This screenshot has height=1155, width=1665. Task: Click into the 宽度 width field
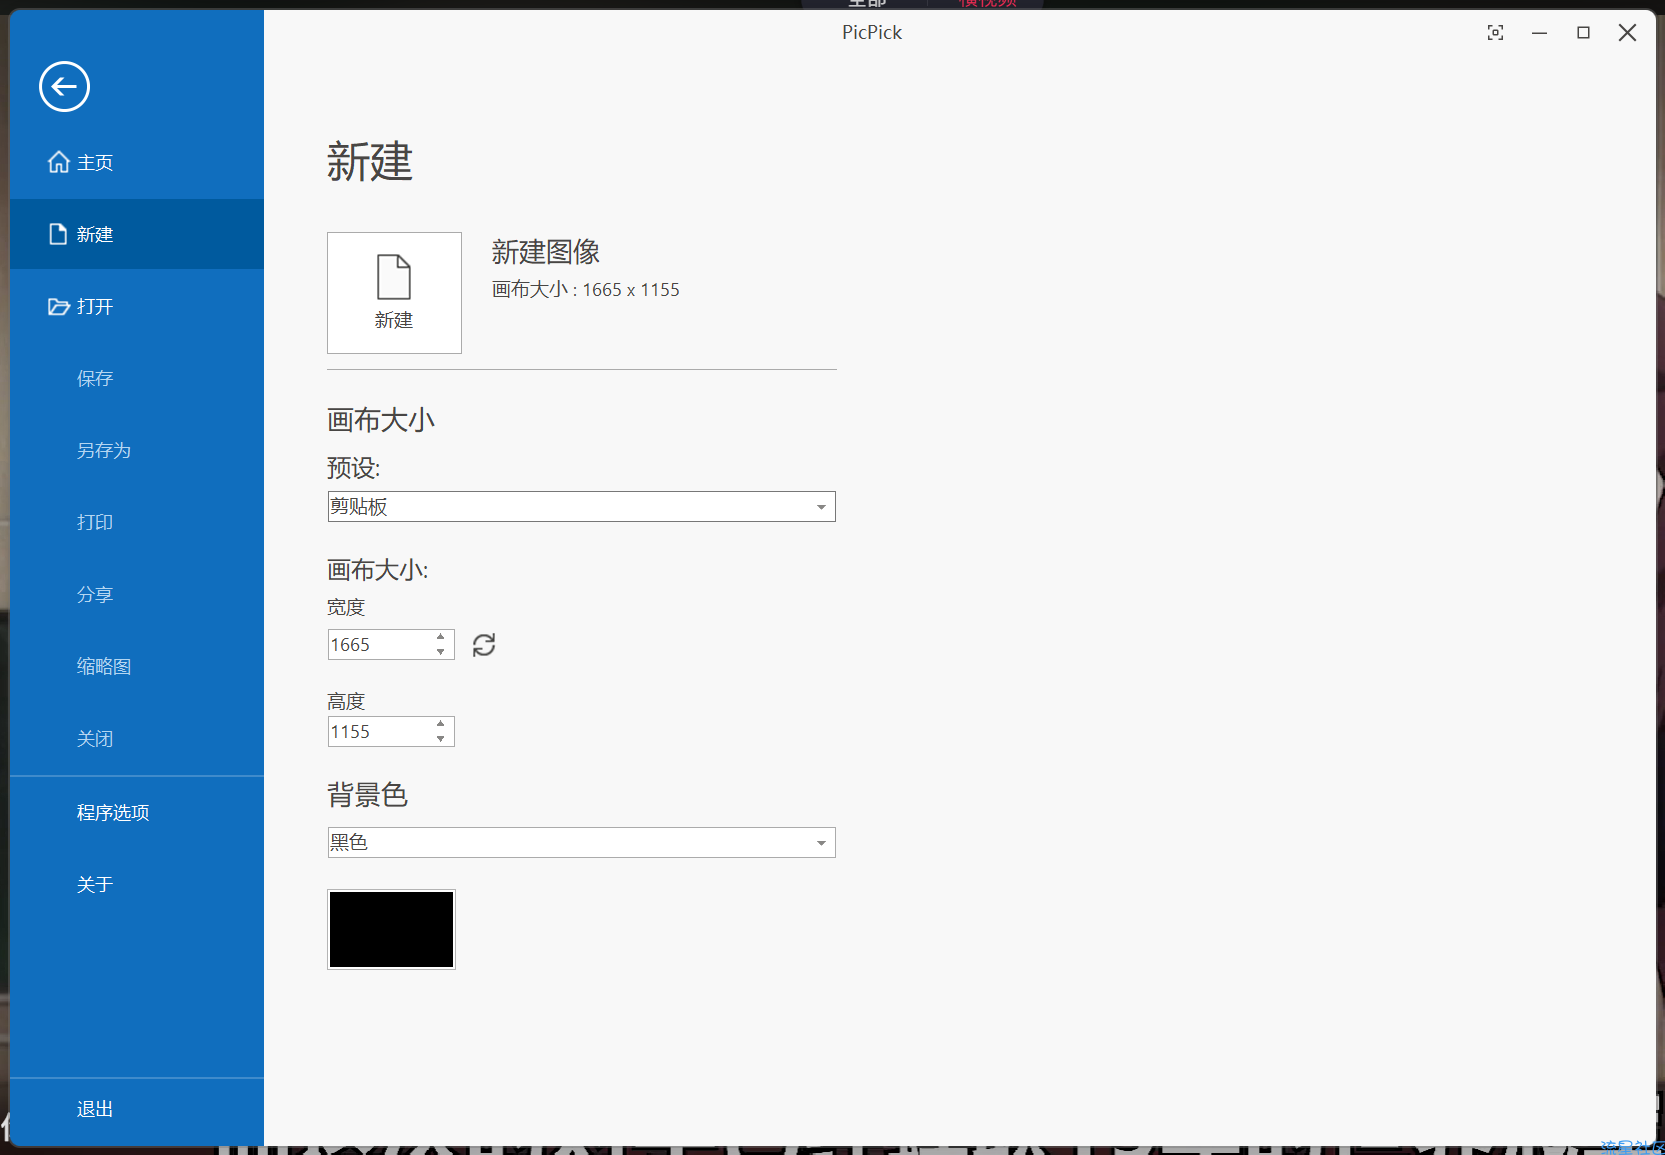pyautogui.click(x=379, y=644)
